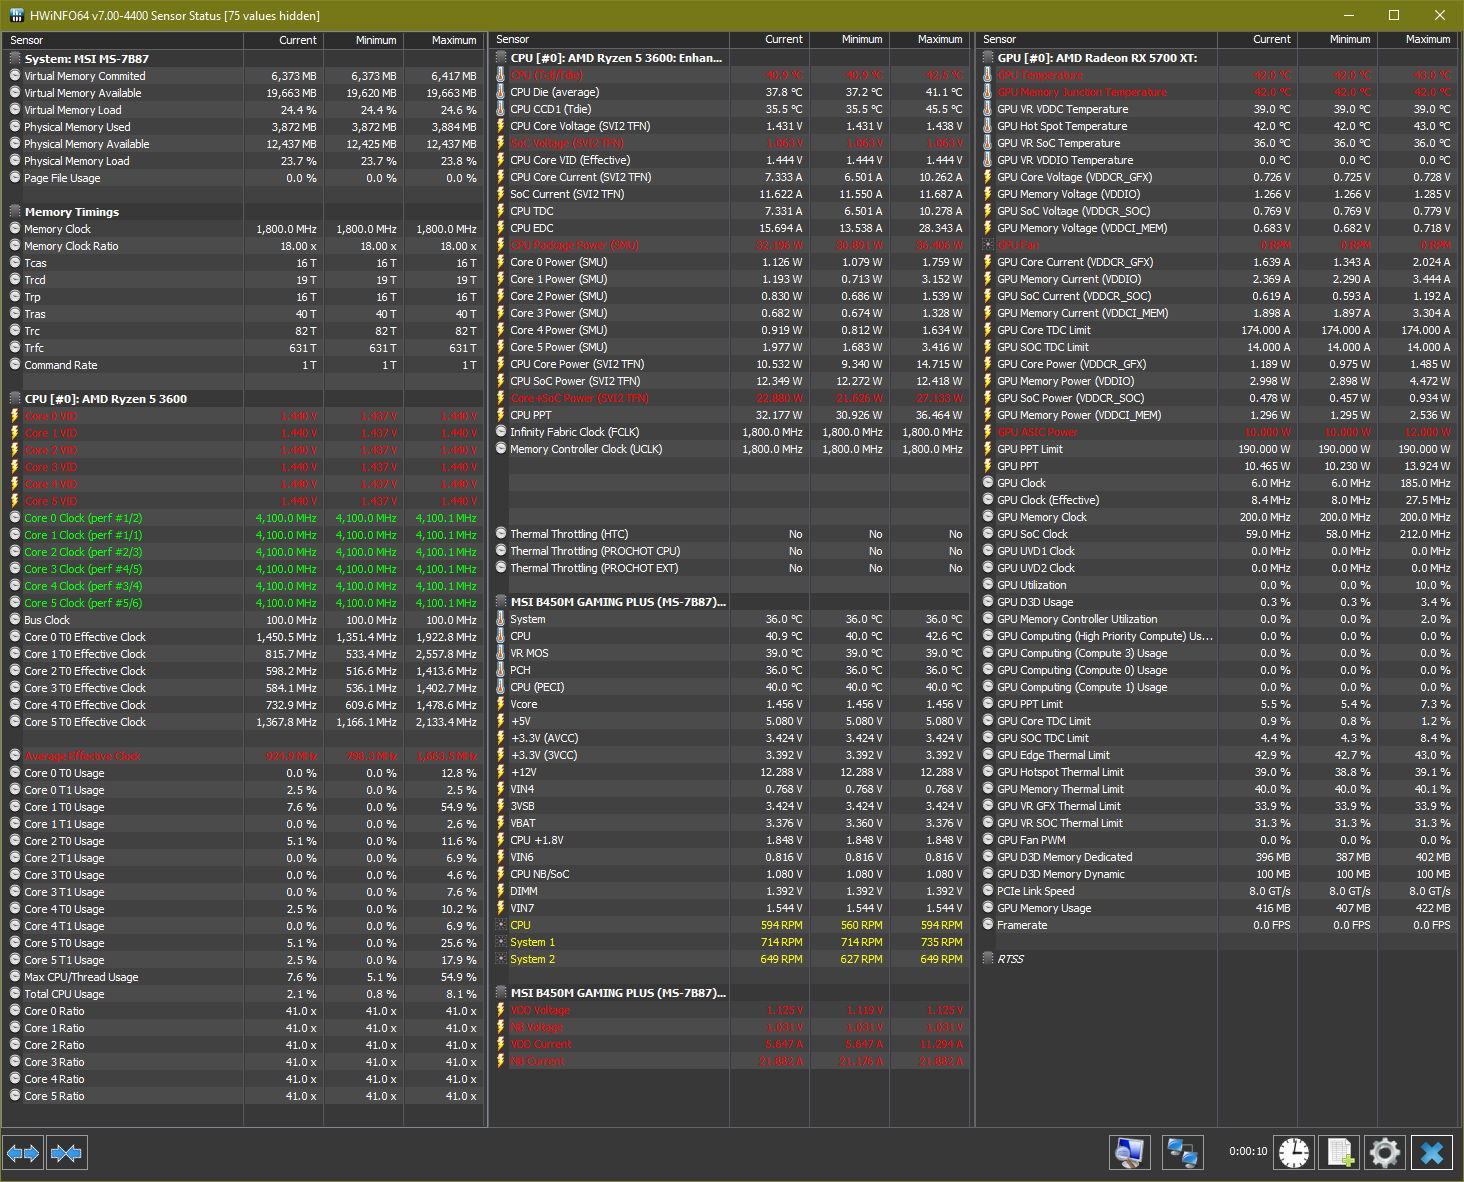Click circle icon beside Thermal Throttling (HTC)
The image size is (1464, 1182).
point(501,534)
